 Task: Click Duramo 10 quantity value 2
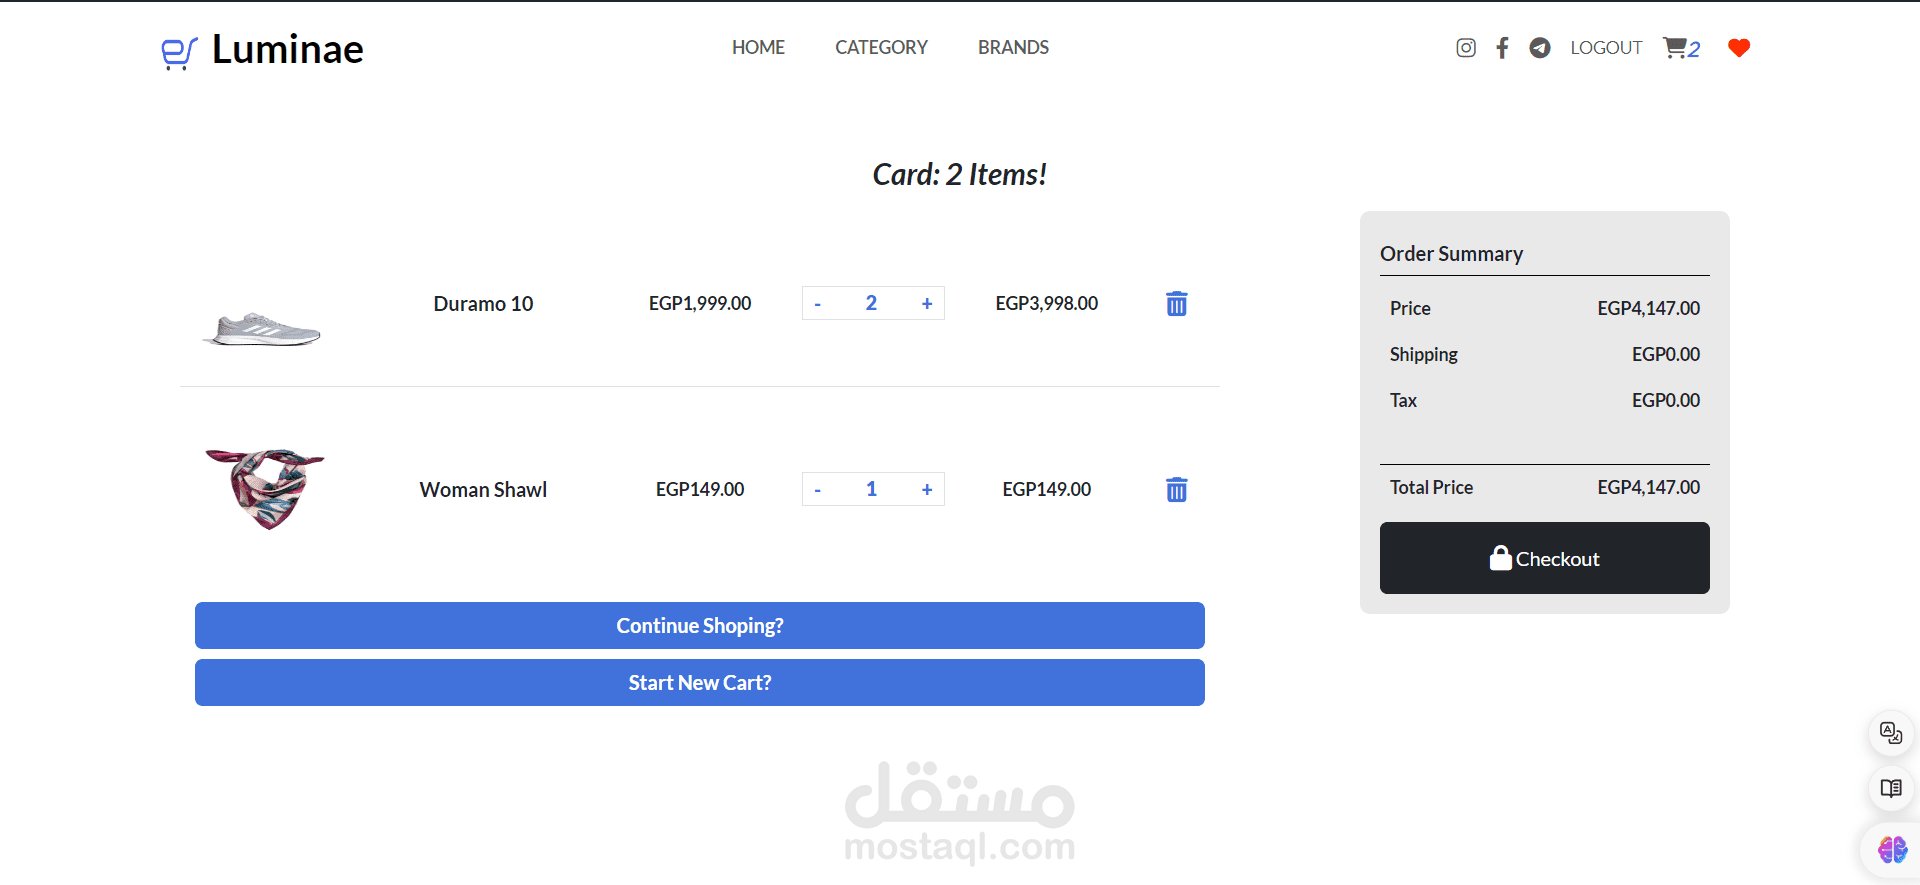(x=871, y=303)
